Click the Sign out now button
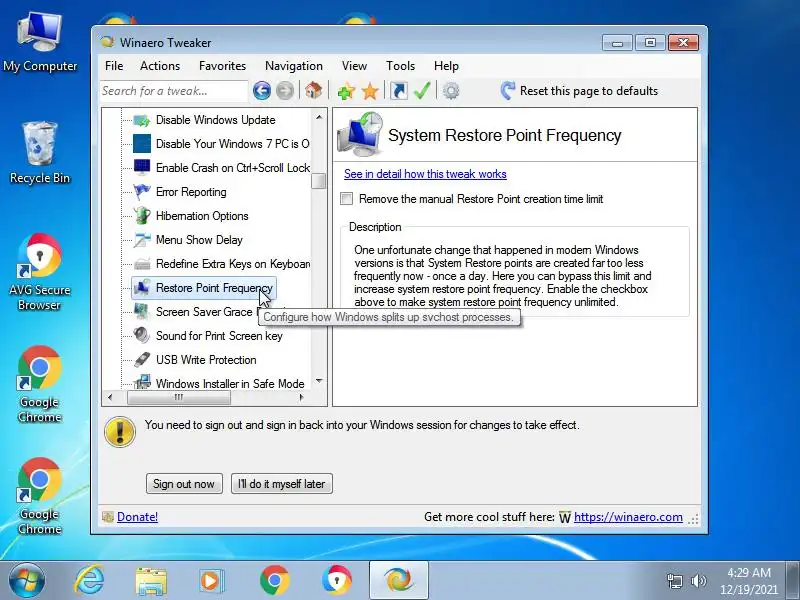Viewport: 800px width, 600px height. pyautogui.click(x=184, y=484)
